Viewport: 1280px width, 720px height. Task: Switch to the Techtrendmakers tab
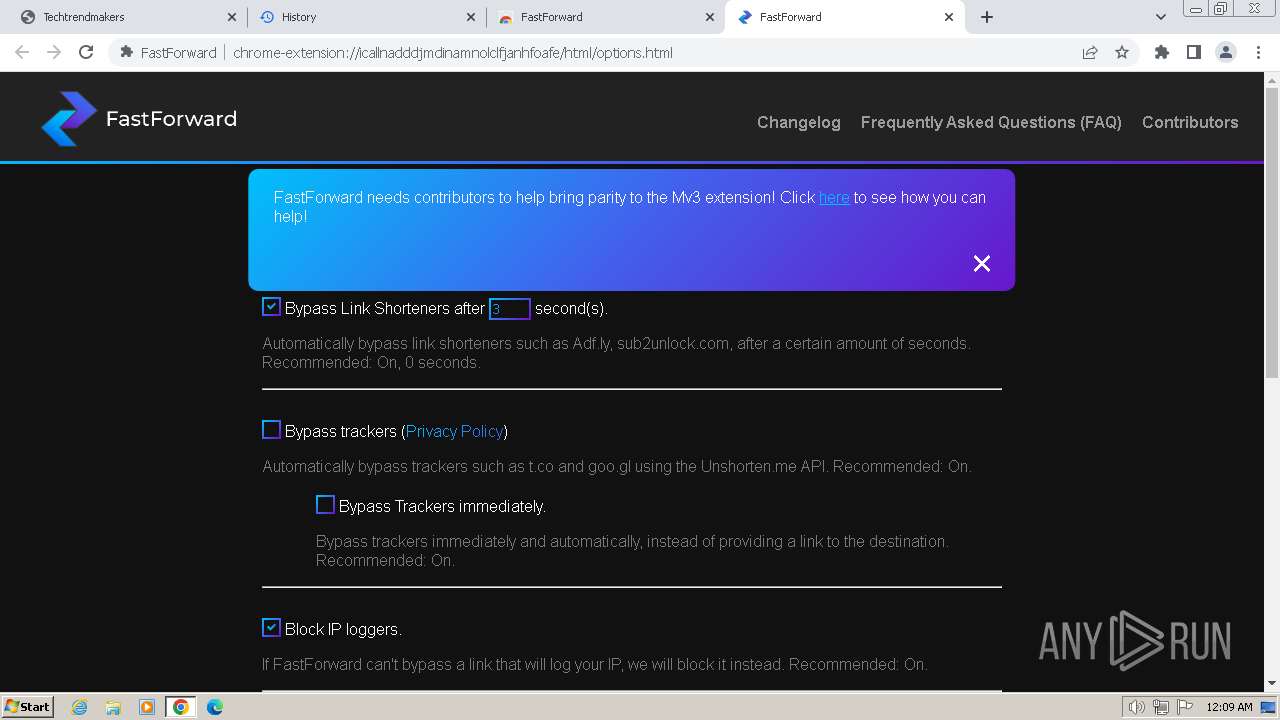point(126,17)
